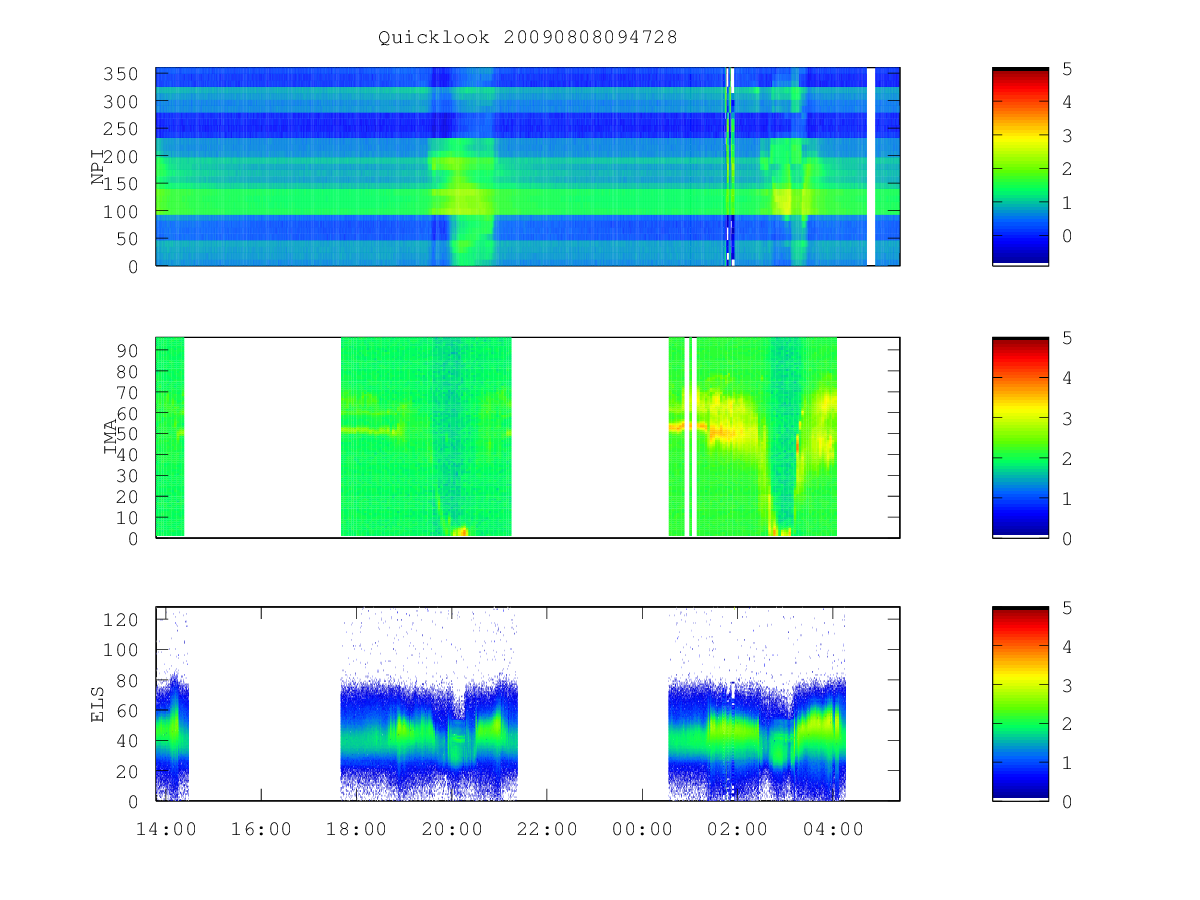Click the 20:00 time axis label
The height and width of the screenshot is (900, 1200).
pyautogui.click(x=452, y=829)
